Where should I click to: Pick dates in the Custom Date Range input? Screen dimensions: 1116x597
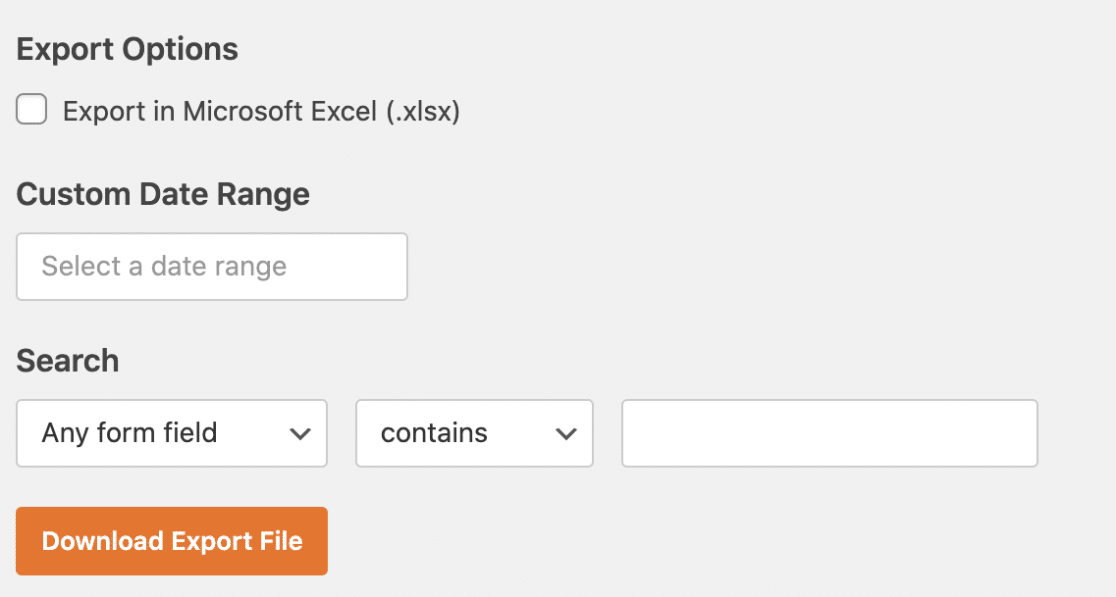coord(212,266)
